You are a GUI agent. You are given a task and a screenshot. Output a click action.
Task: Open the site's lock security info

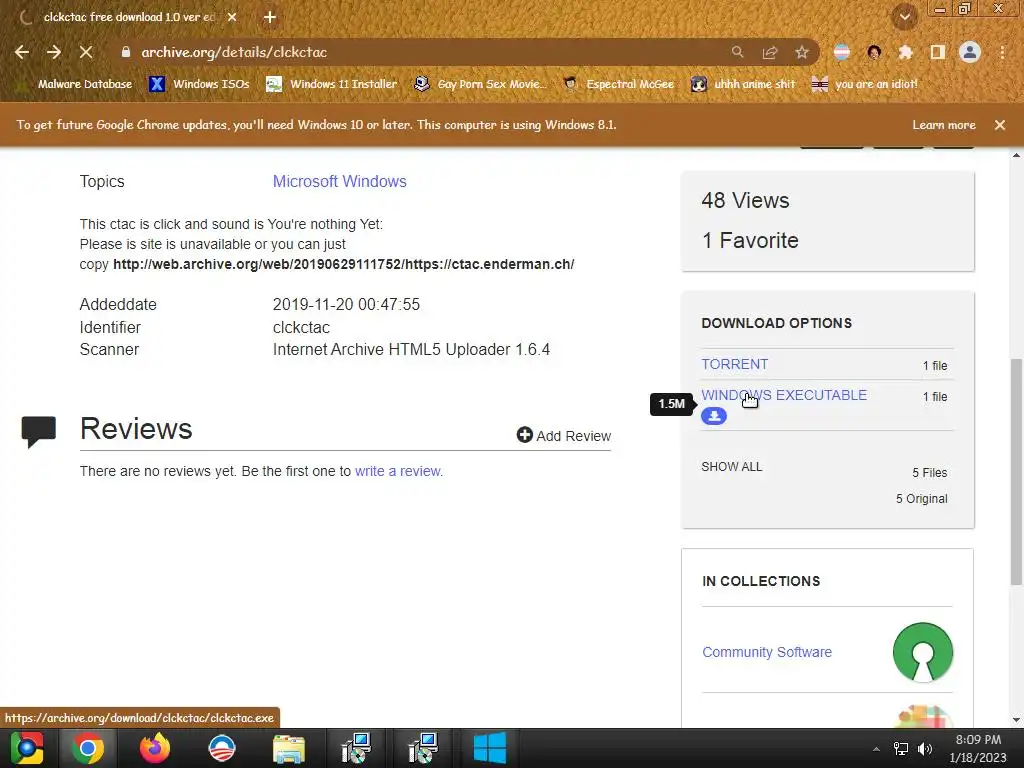[x=126, y=52]
